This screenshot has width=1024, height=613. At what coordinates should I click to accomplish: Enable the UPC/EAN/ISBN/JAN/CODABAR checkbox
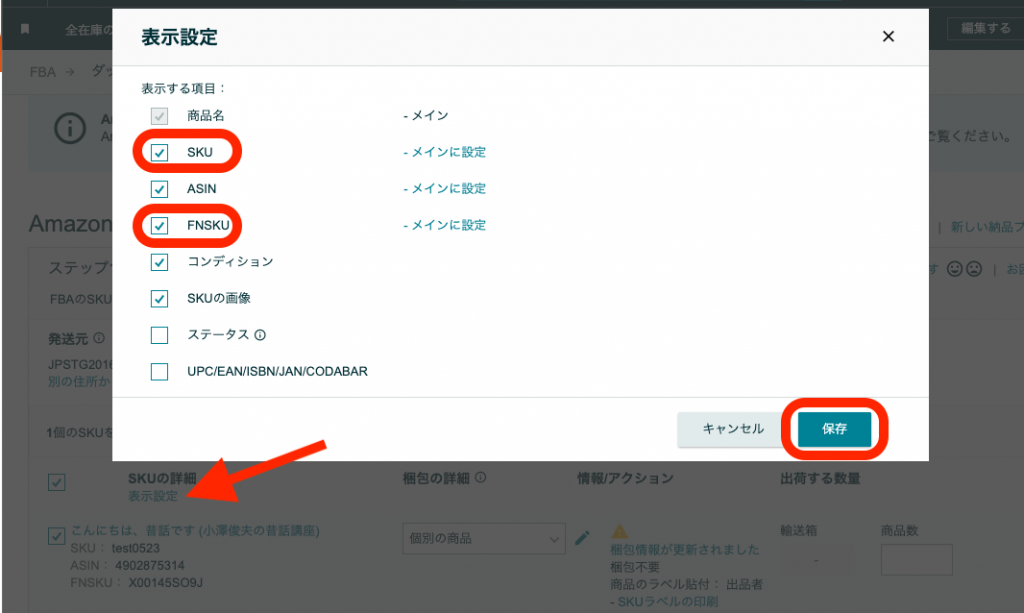tap(159, 371)
